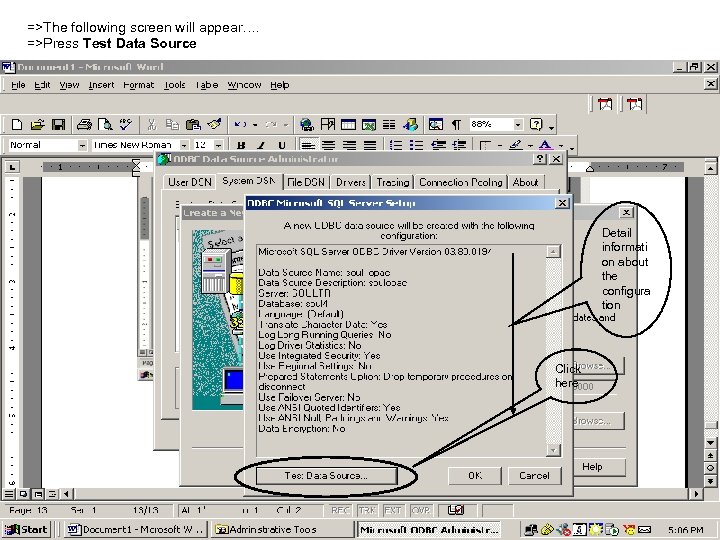Screen dimensions: 720x540
Task: Click the Start button on taskbar
Action: click(x=27, y=529)
